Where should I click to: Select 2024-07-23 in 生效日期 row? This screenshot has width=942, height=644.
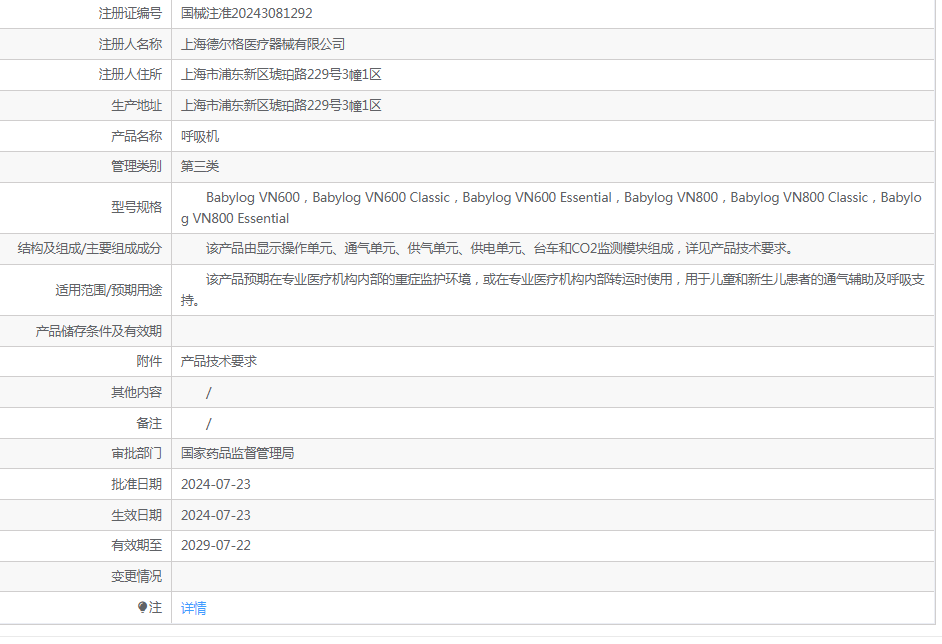(216, 515)
